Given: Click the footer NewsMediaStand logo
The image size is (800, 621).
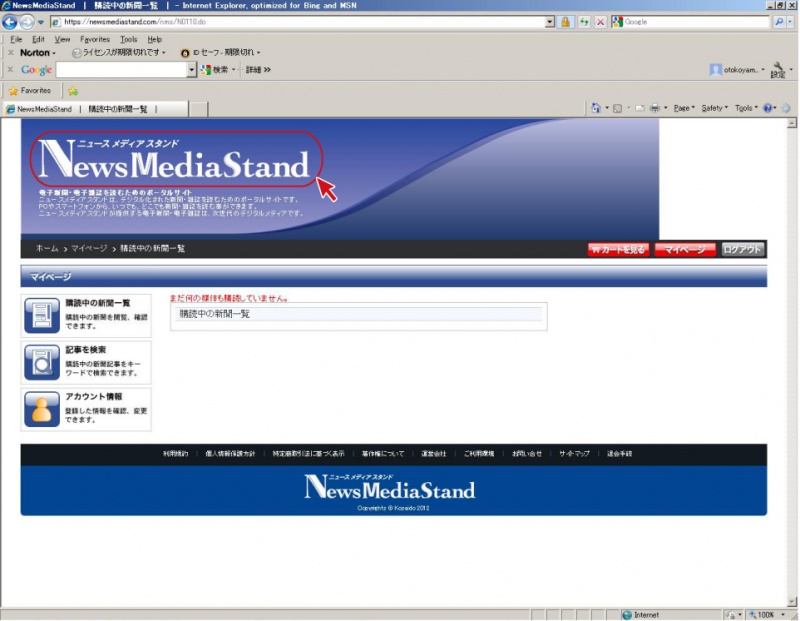Looking at the screenshot, I should click(x=390, y=488).
